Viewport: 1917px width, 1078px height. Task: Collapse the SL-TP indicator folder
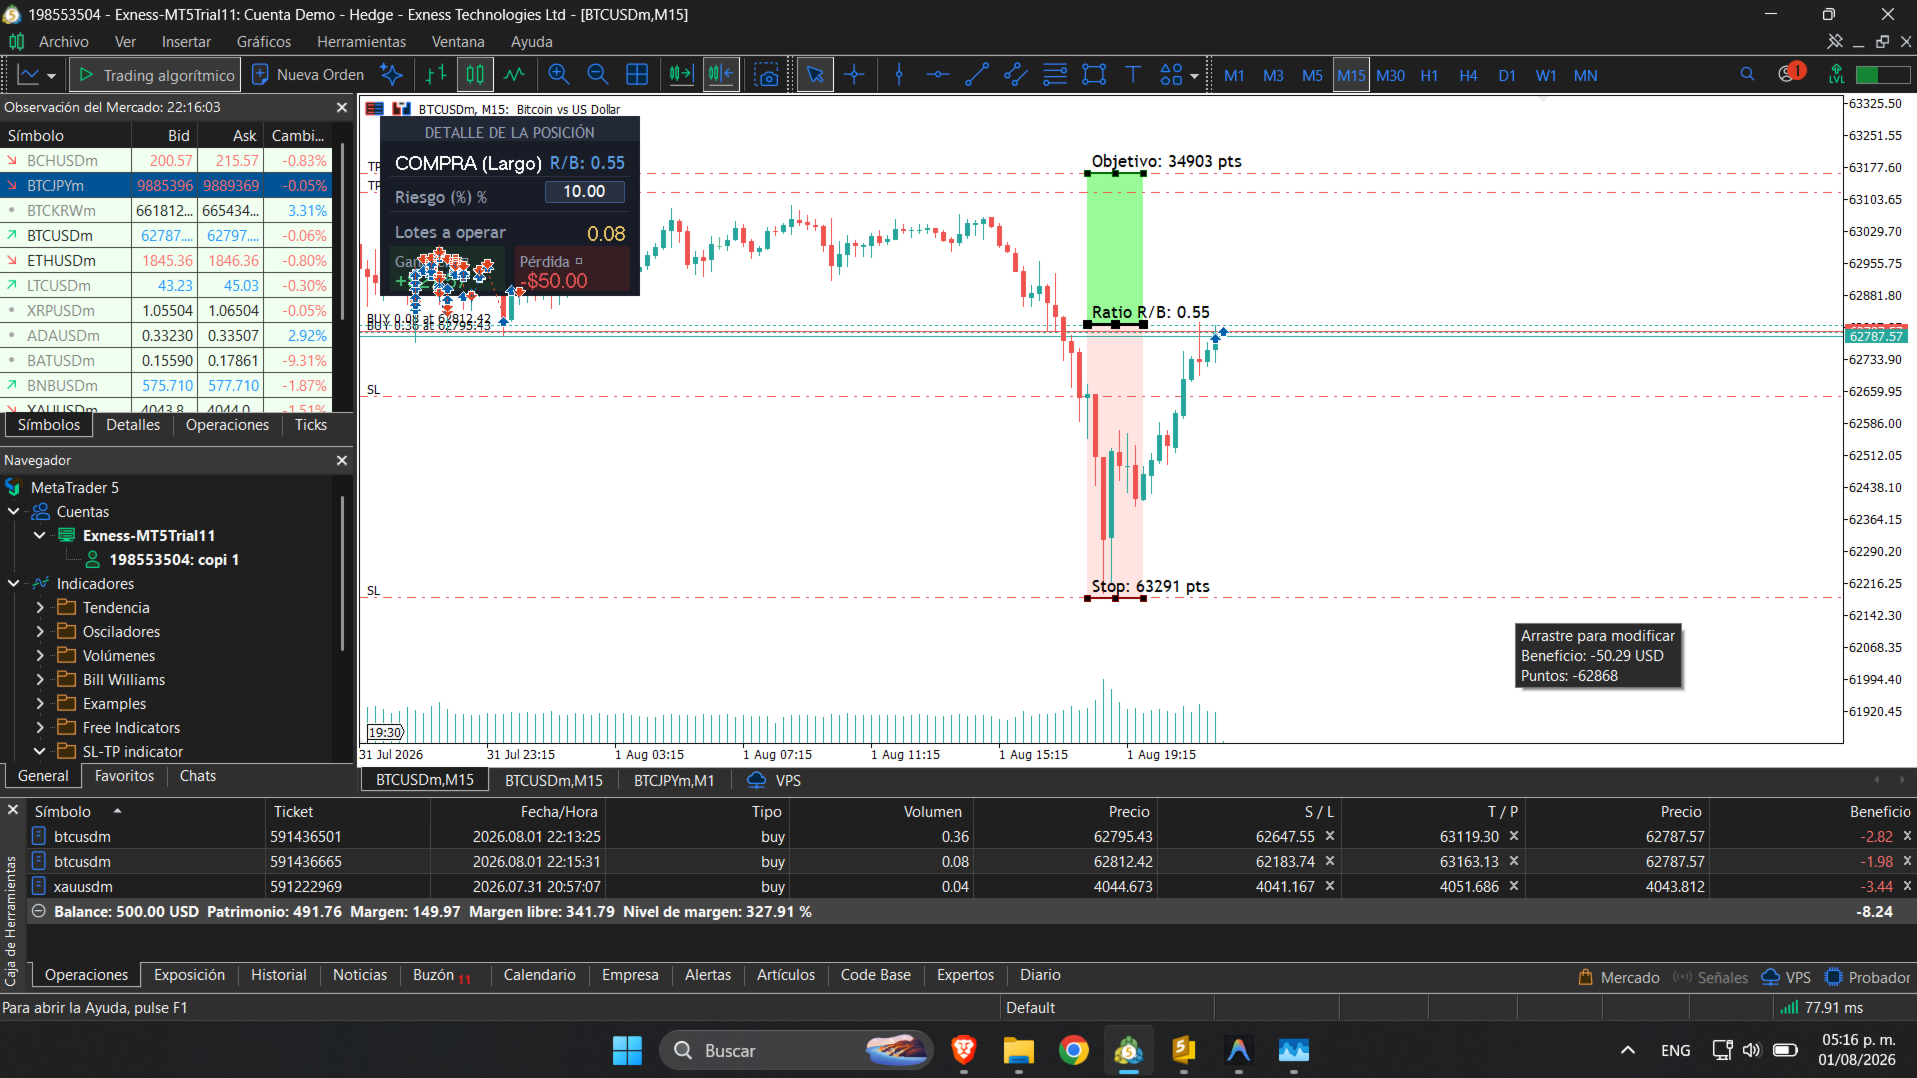pos(40,752)
